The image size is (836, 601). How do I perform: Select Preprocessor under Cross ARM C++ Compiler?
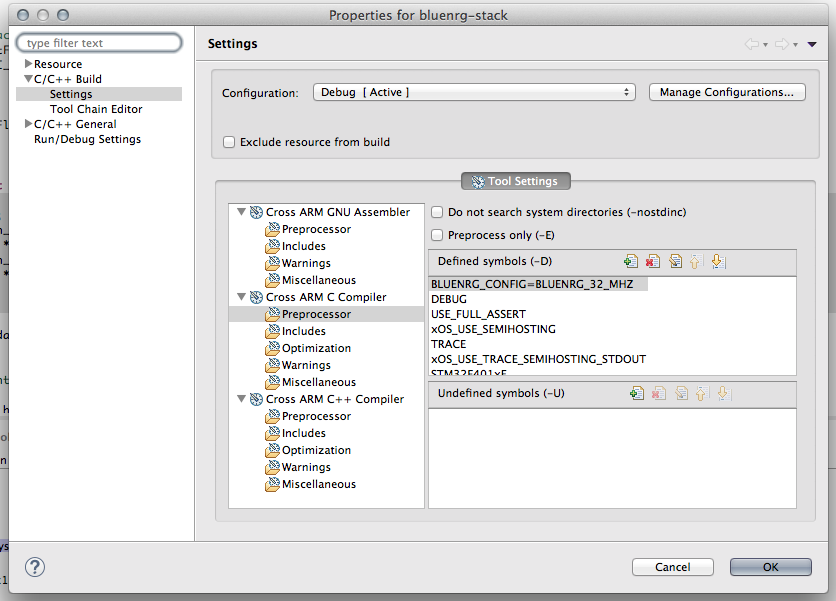(316, 416)
